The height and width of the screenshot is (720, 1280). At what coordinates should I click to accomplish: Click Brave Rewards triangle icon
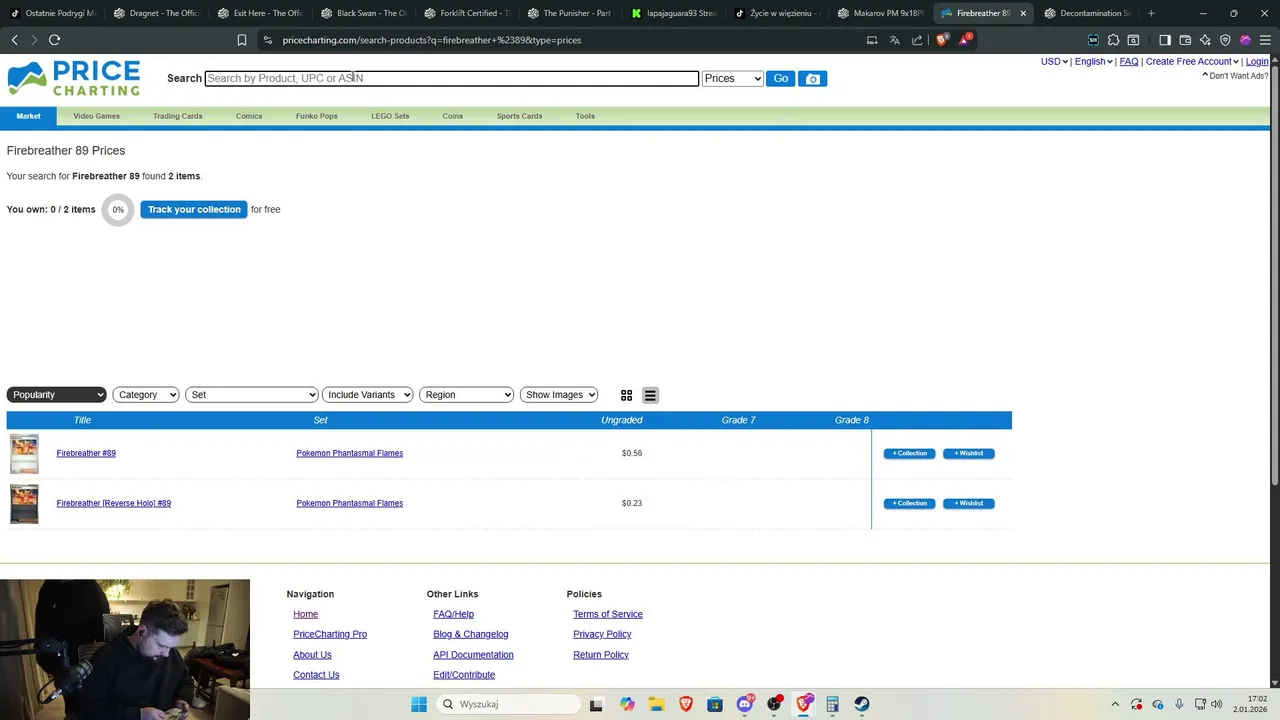[965, 40]
